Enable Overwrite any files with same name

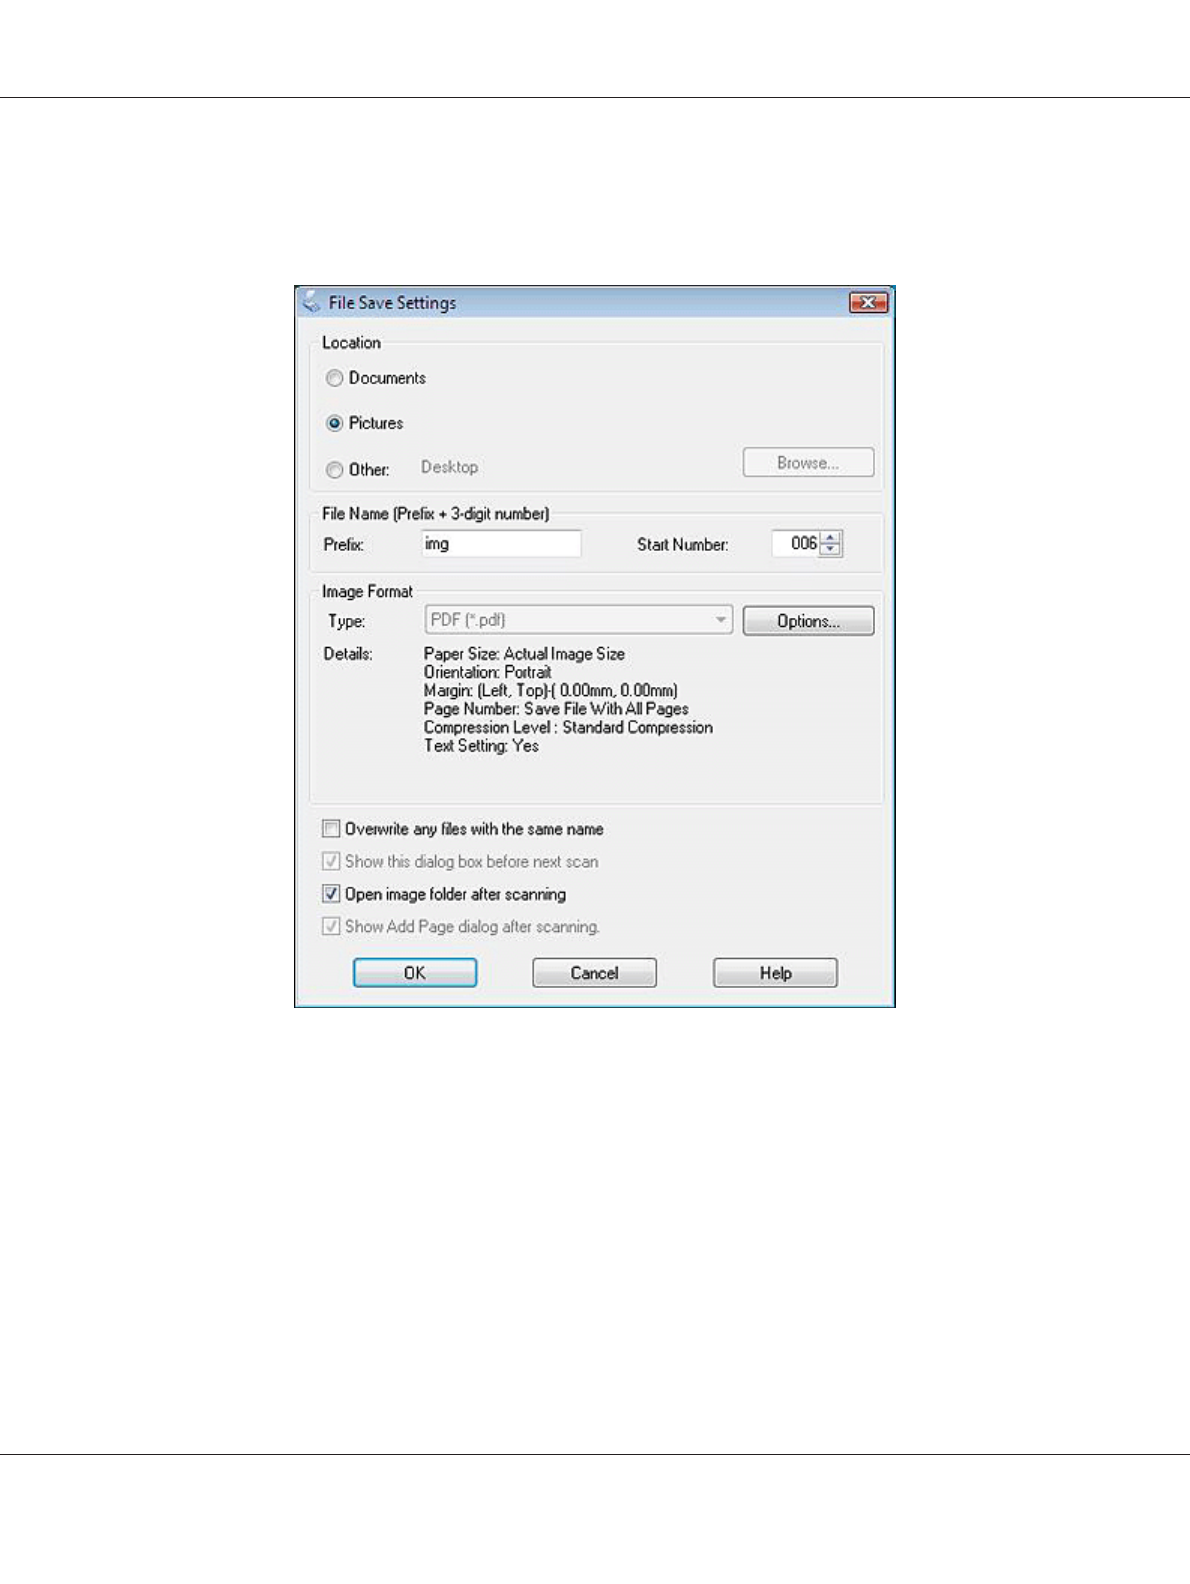coord(331,829)
